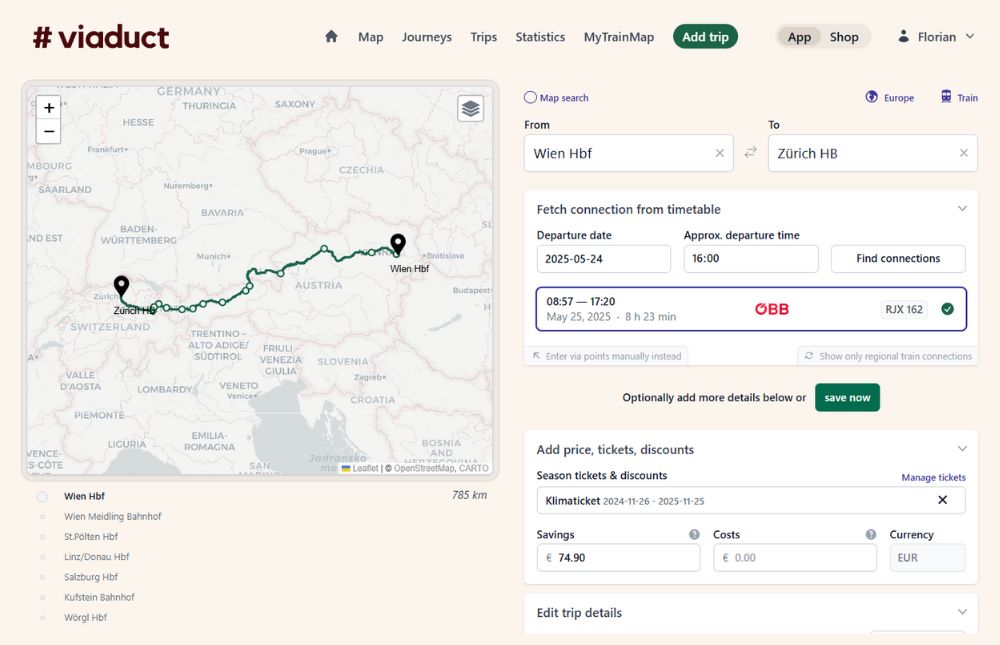Click the Departure date field
This screenshot has width=1000, height=645.
tap(603, 259)
